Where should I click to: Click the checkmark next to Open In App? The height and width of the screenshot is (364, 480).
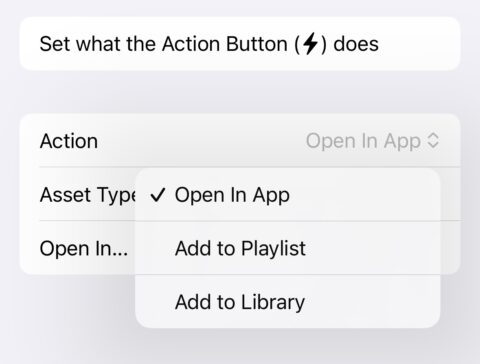(x=158, y=195)
